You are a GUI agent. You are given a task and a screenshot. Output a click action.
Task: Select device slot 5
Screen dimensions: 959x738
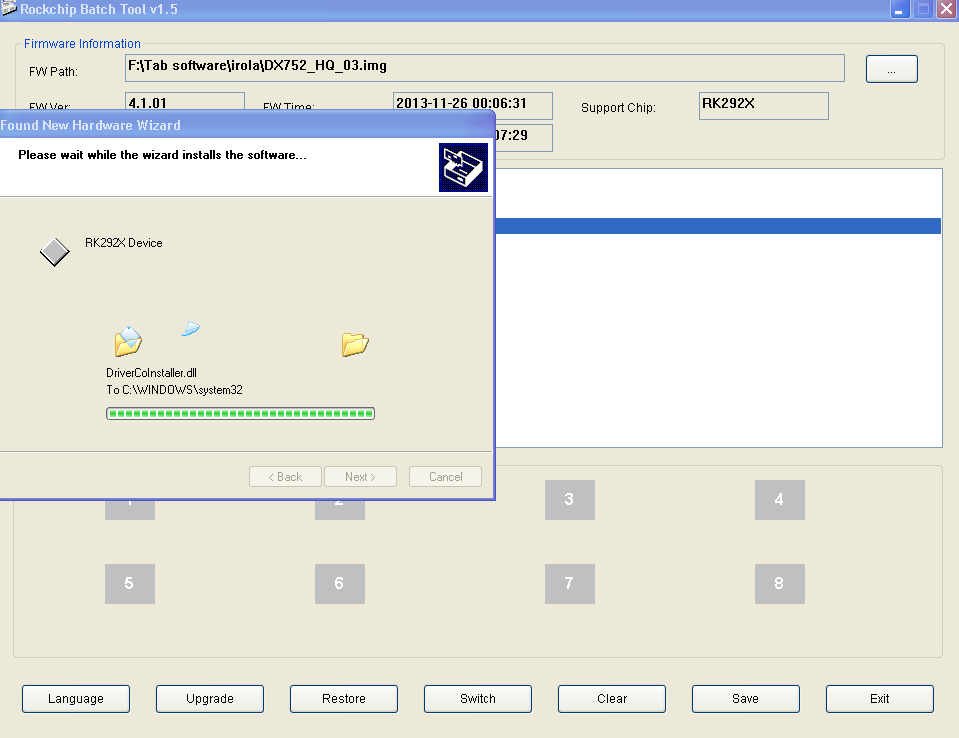tap(129, 583)
